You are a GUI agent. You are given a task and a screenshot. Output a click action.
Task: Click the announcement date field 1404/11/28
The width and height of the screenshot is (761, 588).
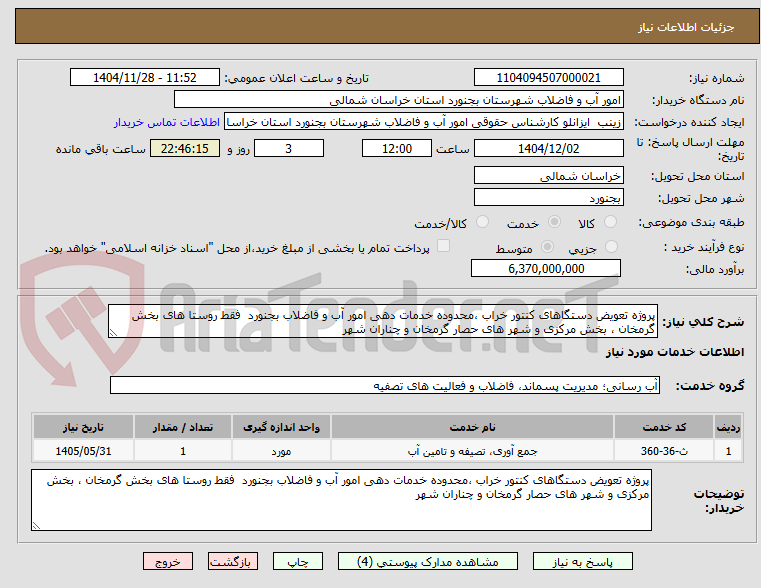point(145,78)
